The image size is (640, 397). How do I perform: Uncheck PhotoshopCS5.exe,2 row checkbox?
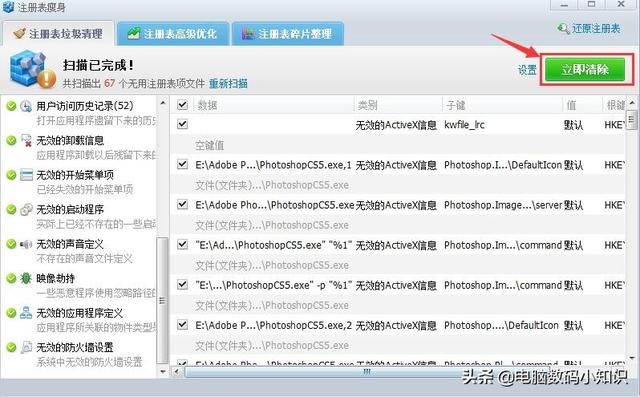click(x=182, y=325)
